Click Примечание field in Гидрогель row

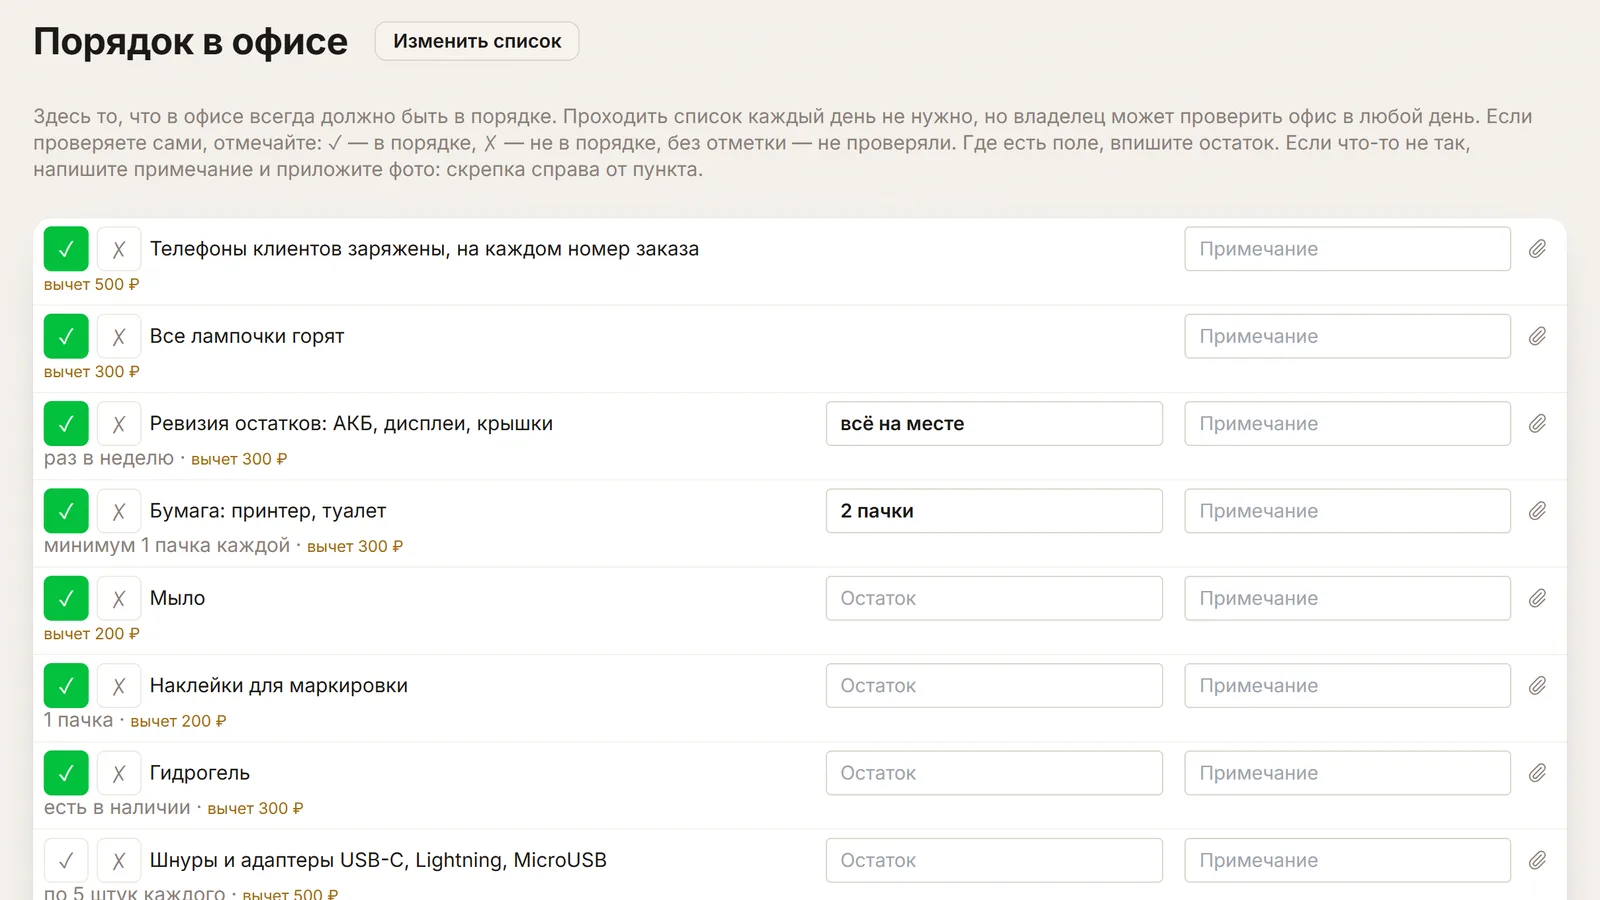(1347, 773)
